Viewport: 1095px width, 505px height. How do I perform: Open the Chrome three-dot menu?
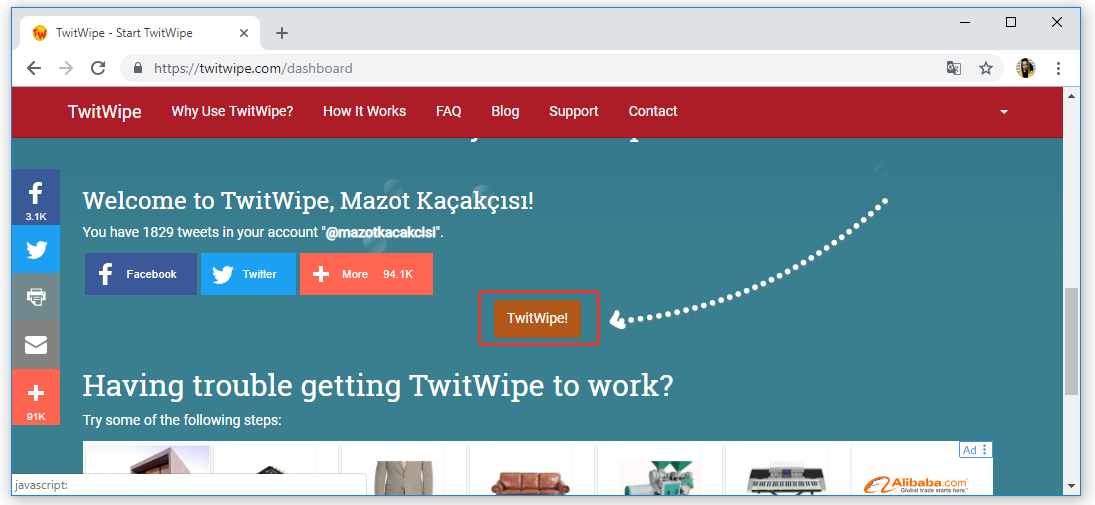click(1058, 68)
